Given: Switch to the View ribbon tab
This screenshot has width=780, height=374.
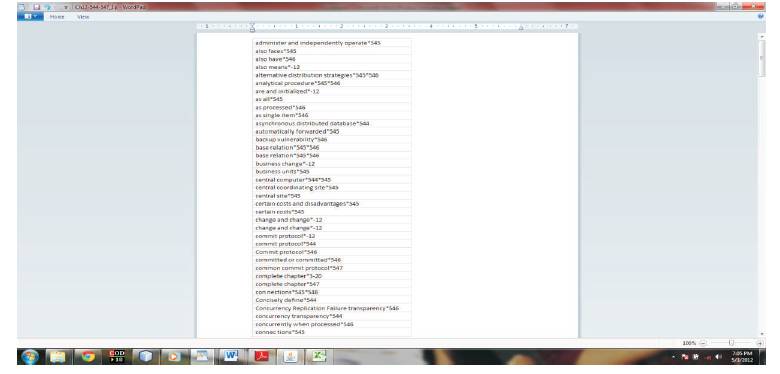Looking at the screenshot, I should click(83, 17).
